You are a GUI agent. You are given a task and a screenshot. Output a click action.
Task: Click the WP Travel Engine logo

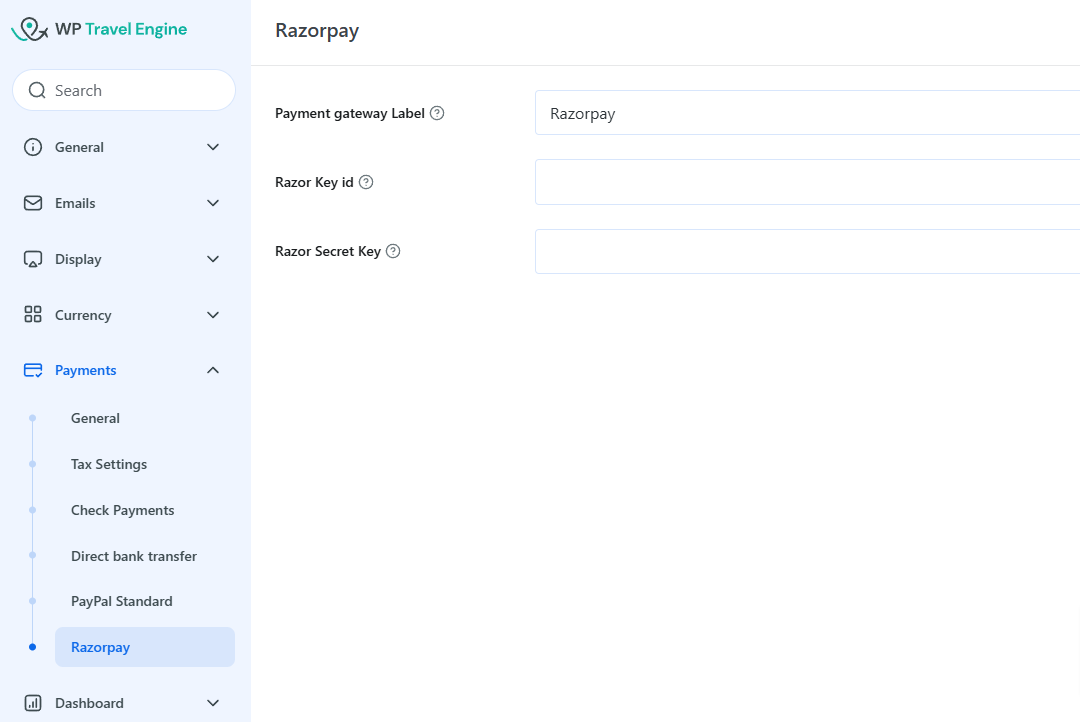click(99, 30)
